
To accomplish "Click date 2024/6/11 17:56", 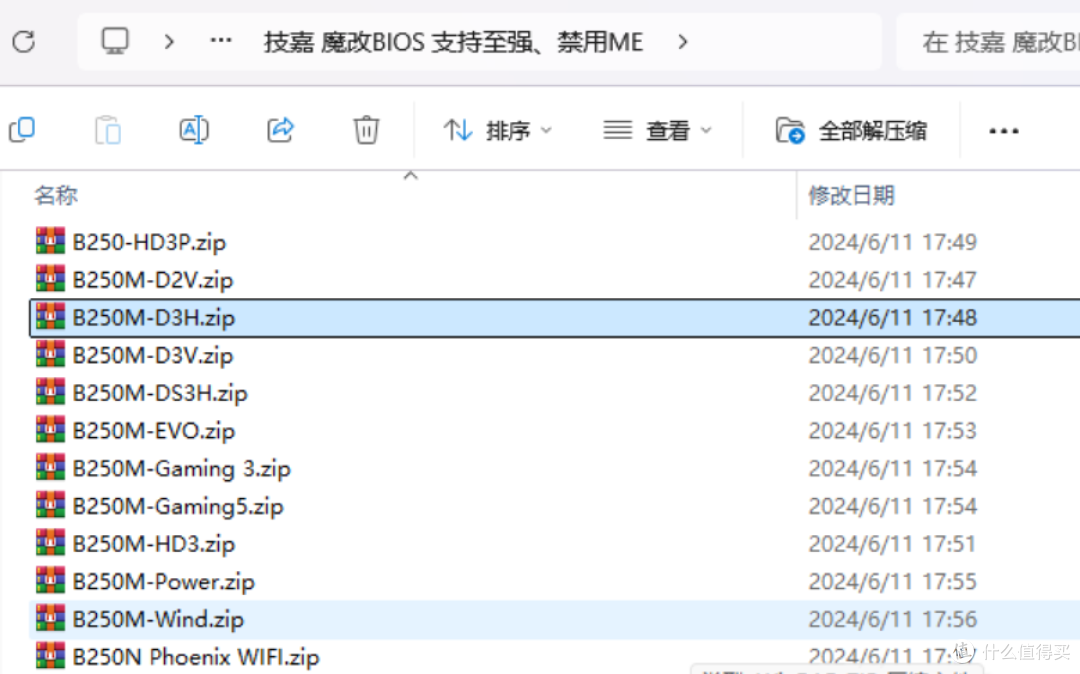I will [x=893, y=620].
